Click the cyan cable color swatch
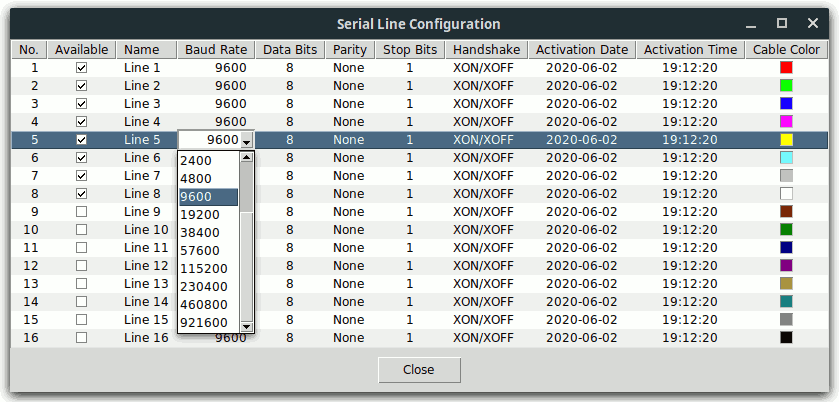This screenshot has height=402, width=839. (786, 158)
